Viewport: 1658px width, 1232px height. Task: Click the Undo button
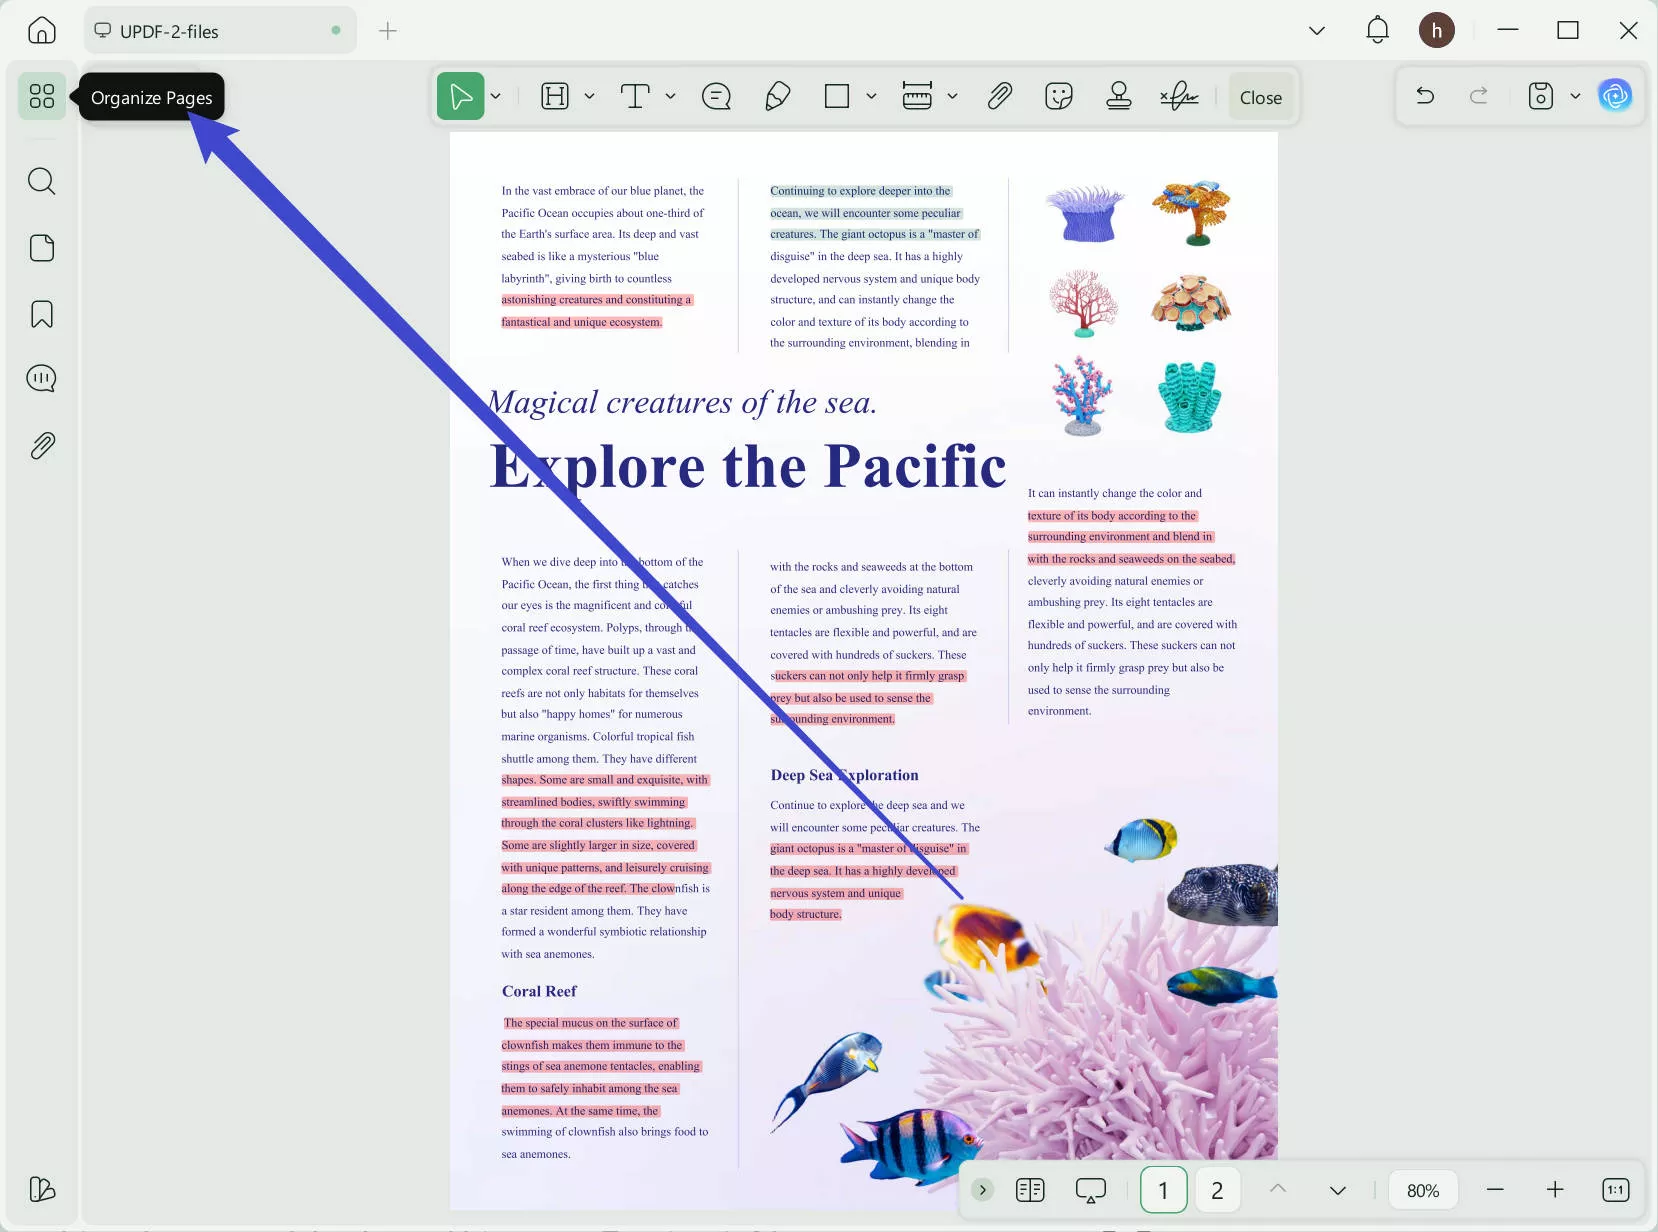click(x=1425, y=96)
